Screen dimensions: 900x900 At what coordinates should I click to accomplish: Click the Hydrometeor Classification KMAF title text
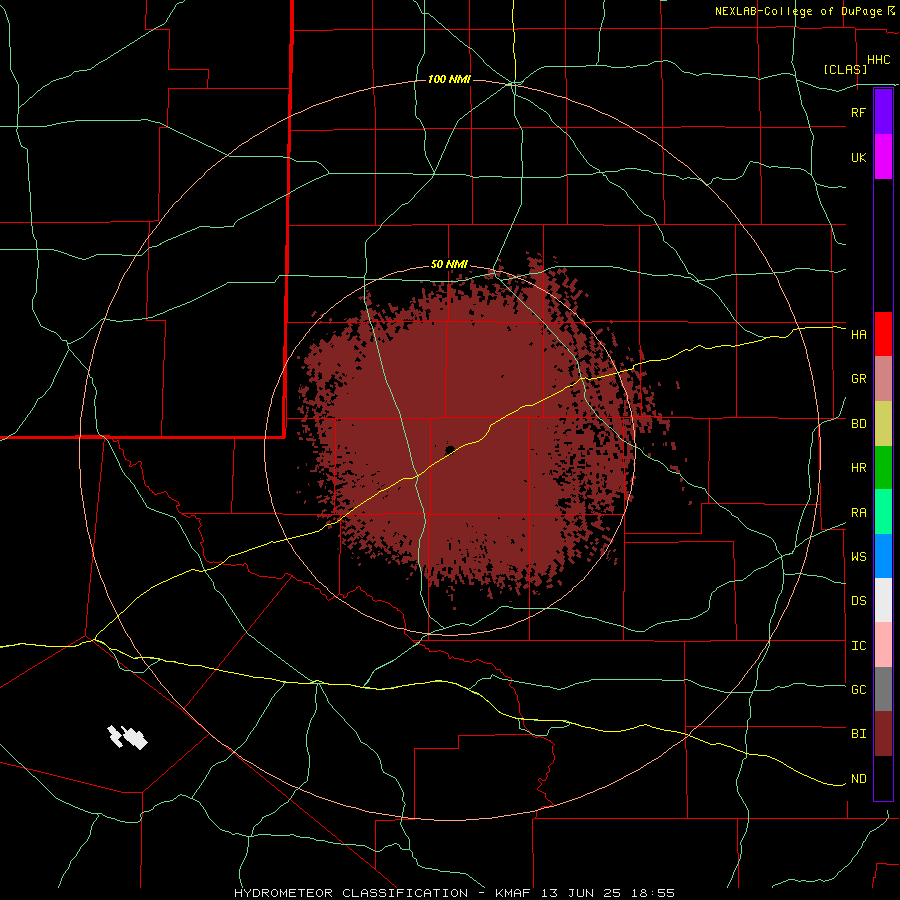coord(454,893)
